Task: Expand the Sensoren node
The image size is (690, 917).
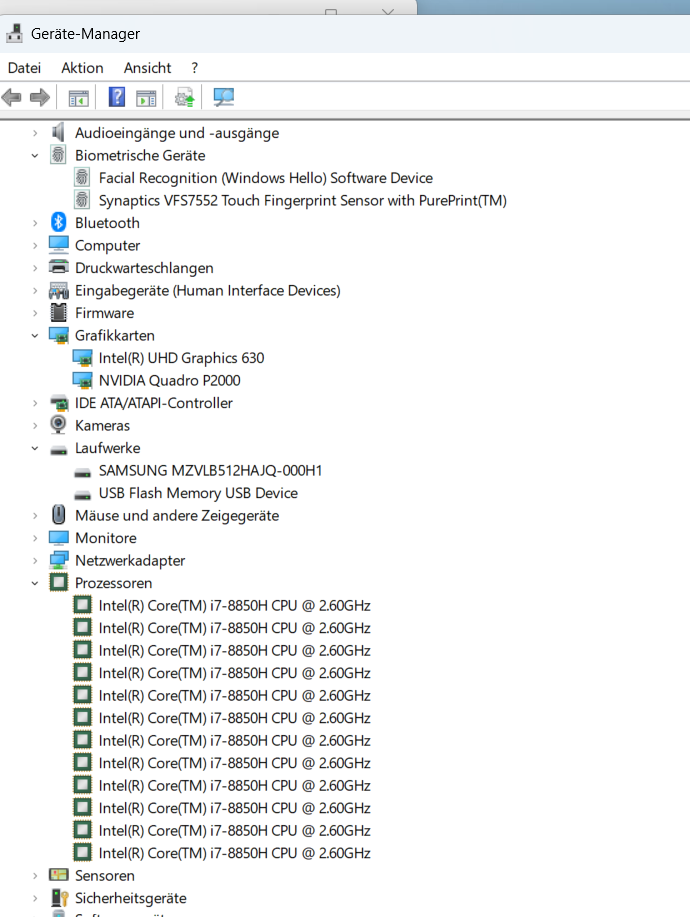Action: 35,875
